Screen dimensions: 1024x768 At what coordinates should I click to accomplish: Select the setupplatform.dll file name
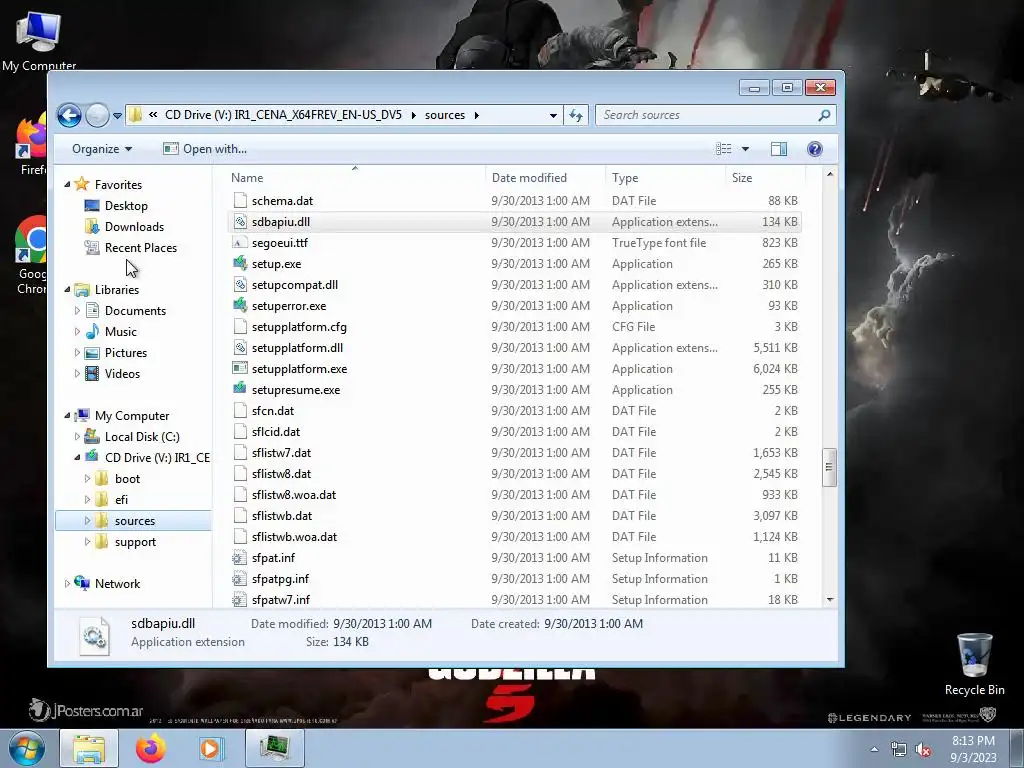point(297,347)
